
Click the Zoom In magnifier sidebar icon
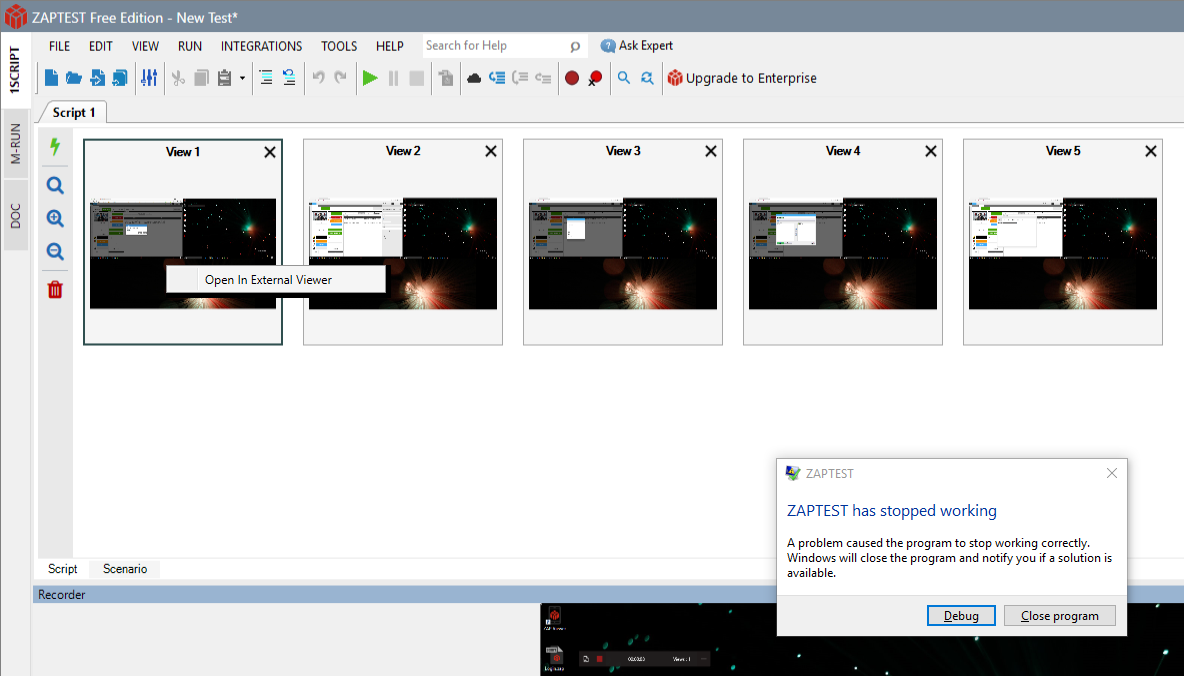pos(55,218)
